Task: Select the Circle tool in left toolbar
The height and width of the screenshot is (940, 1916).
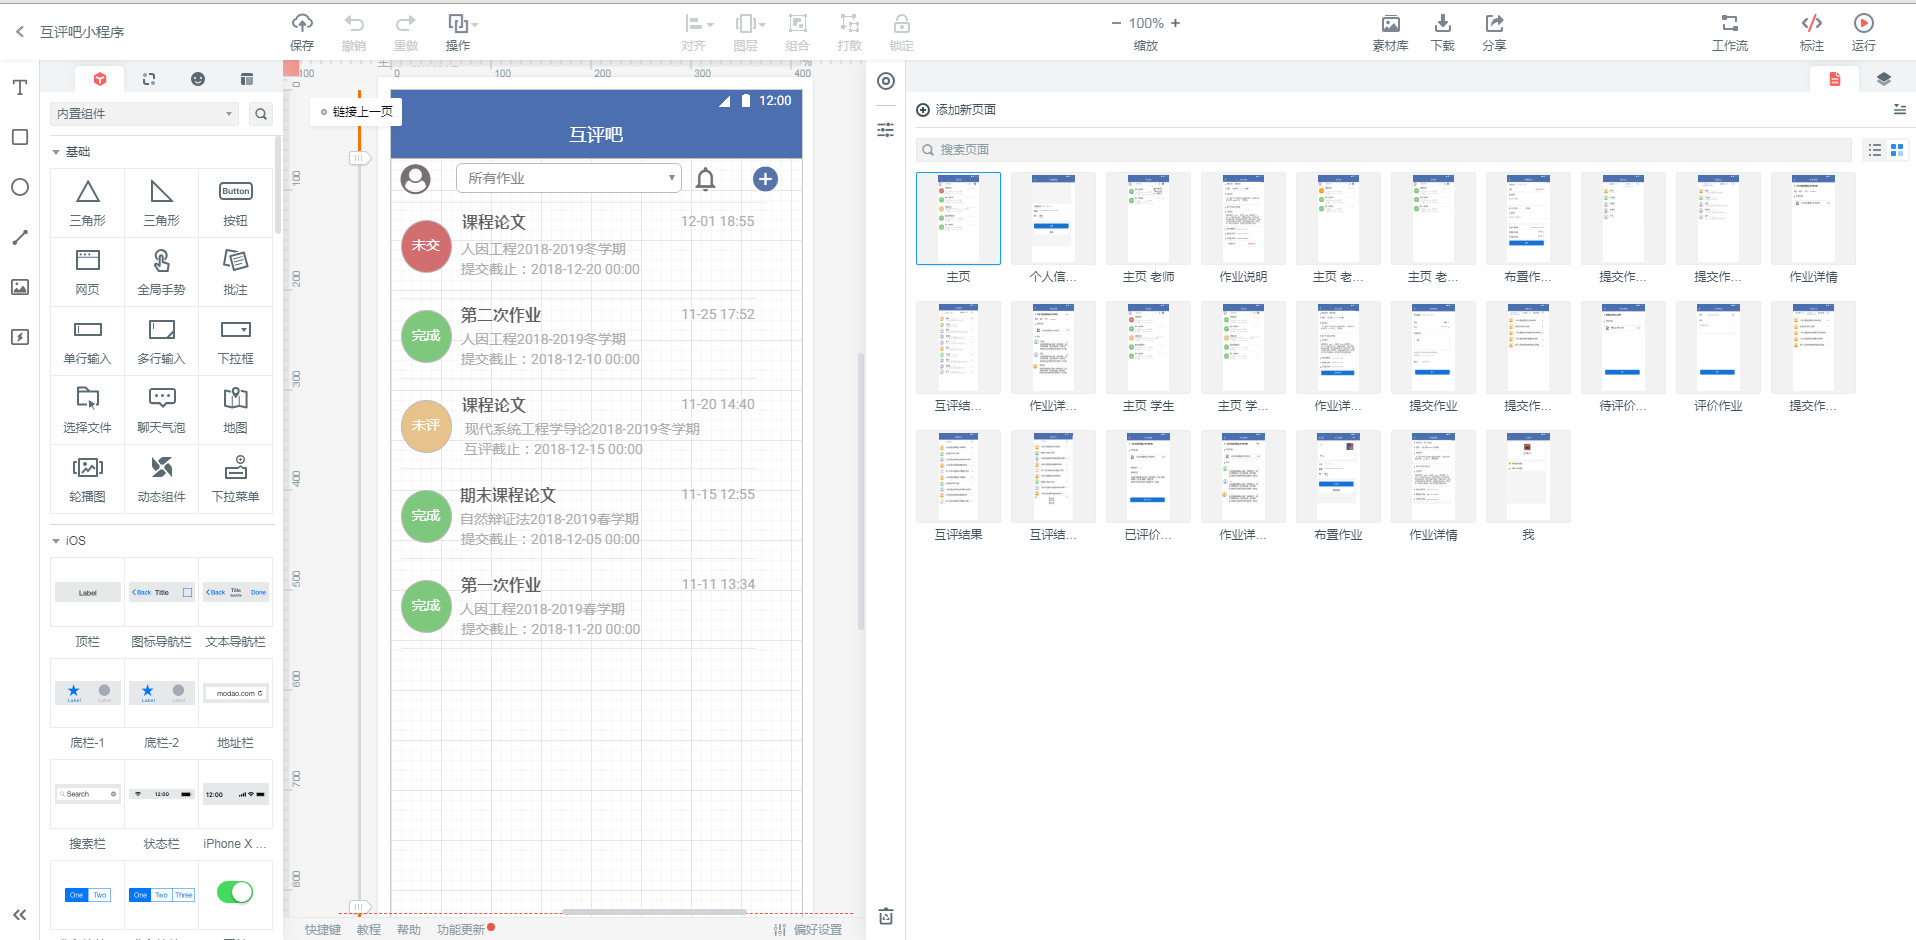Action: [20, 187]
